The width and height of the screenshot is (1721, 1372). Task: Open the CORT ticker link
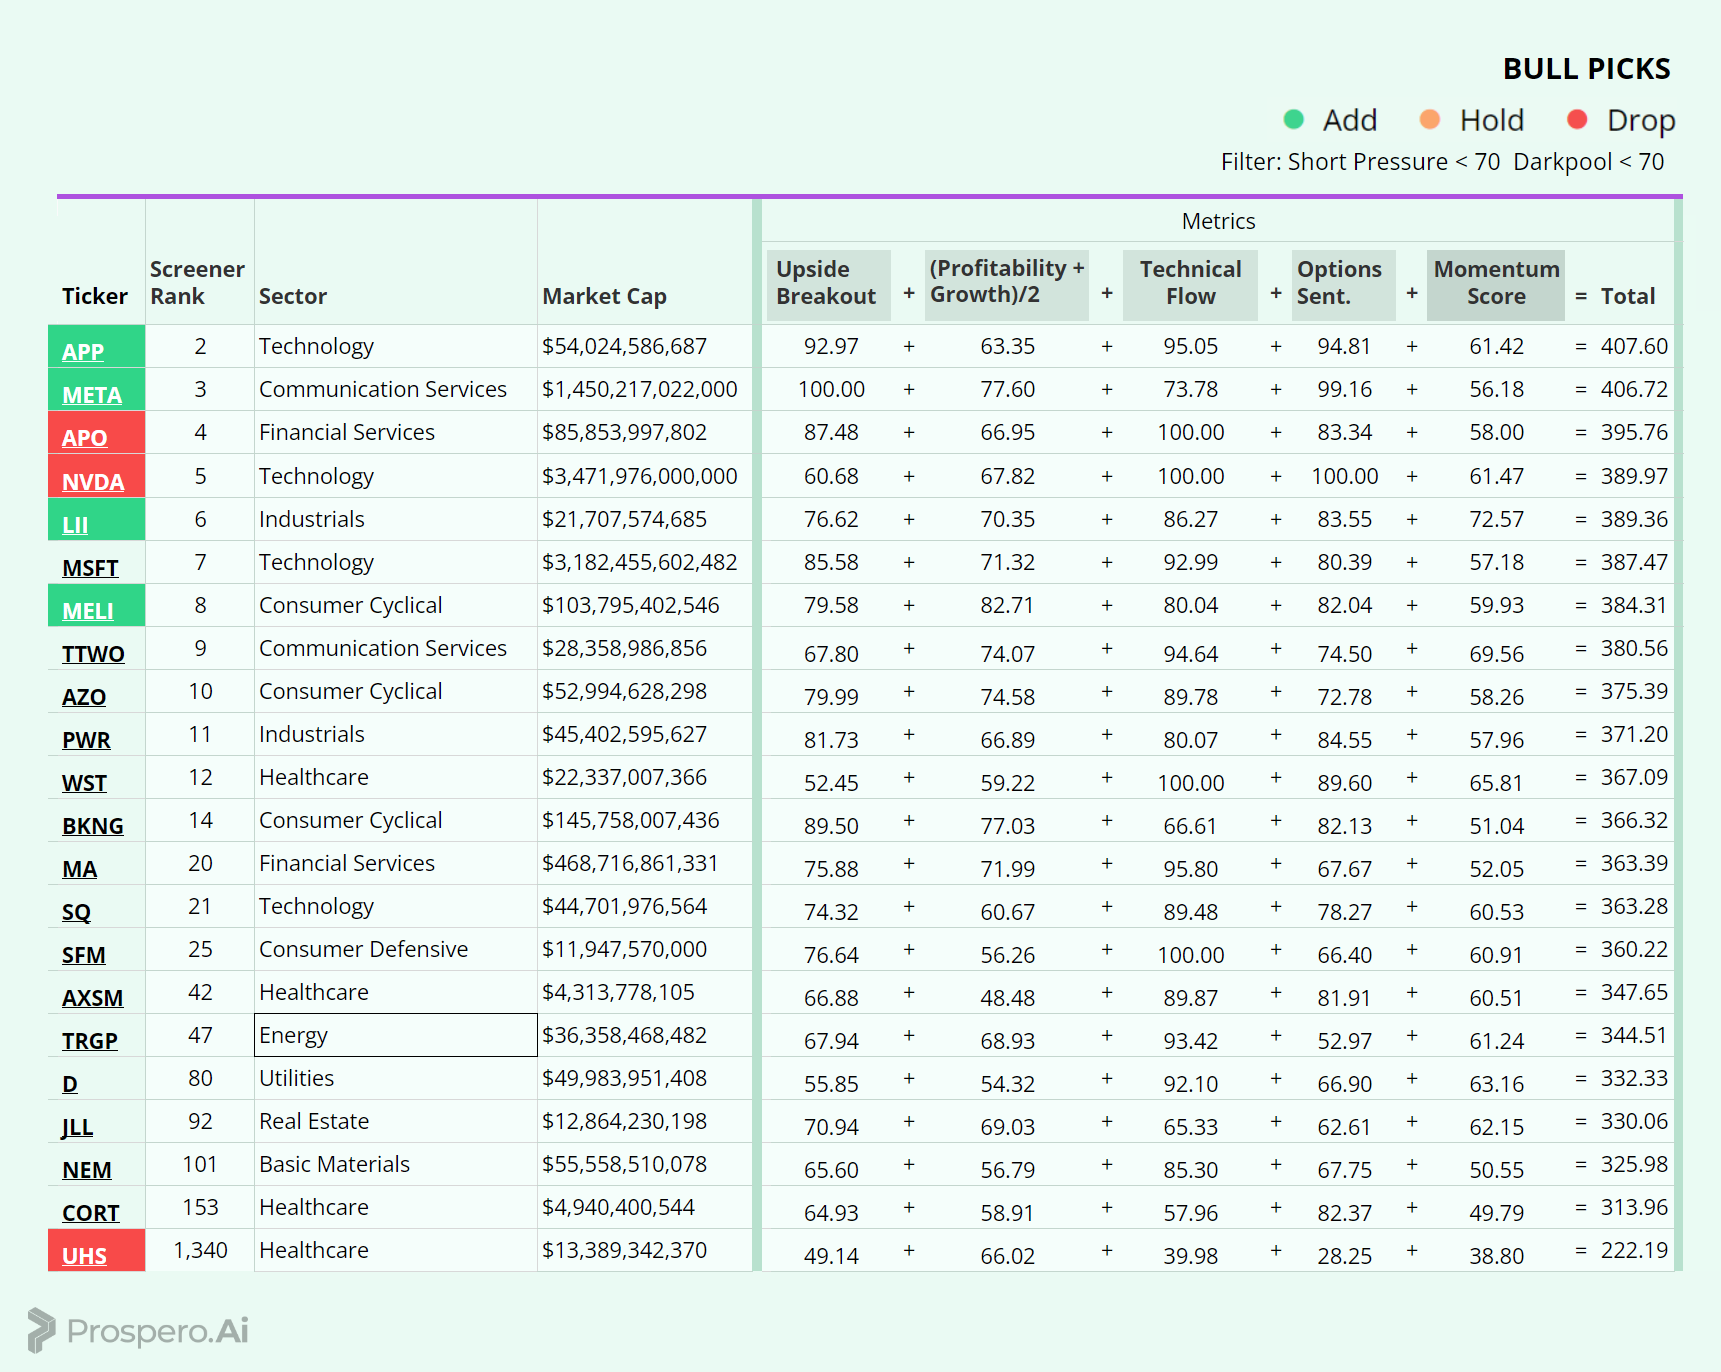tap(91, 1213)
